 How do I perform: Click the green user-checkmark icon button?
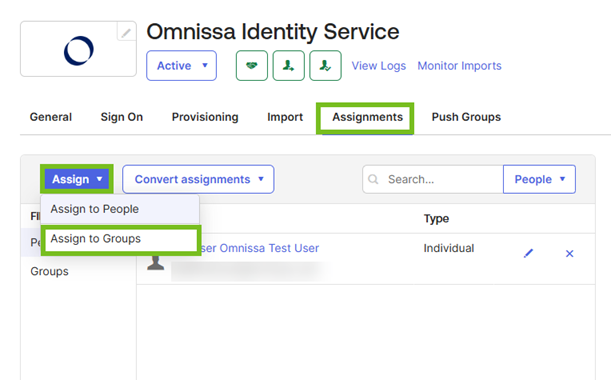325,65
